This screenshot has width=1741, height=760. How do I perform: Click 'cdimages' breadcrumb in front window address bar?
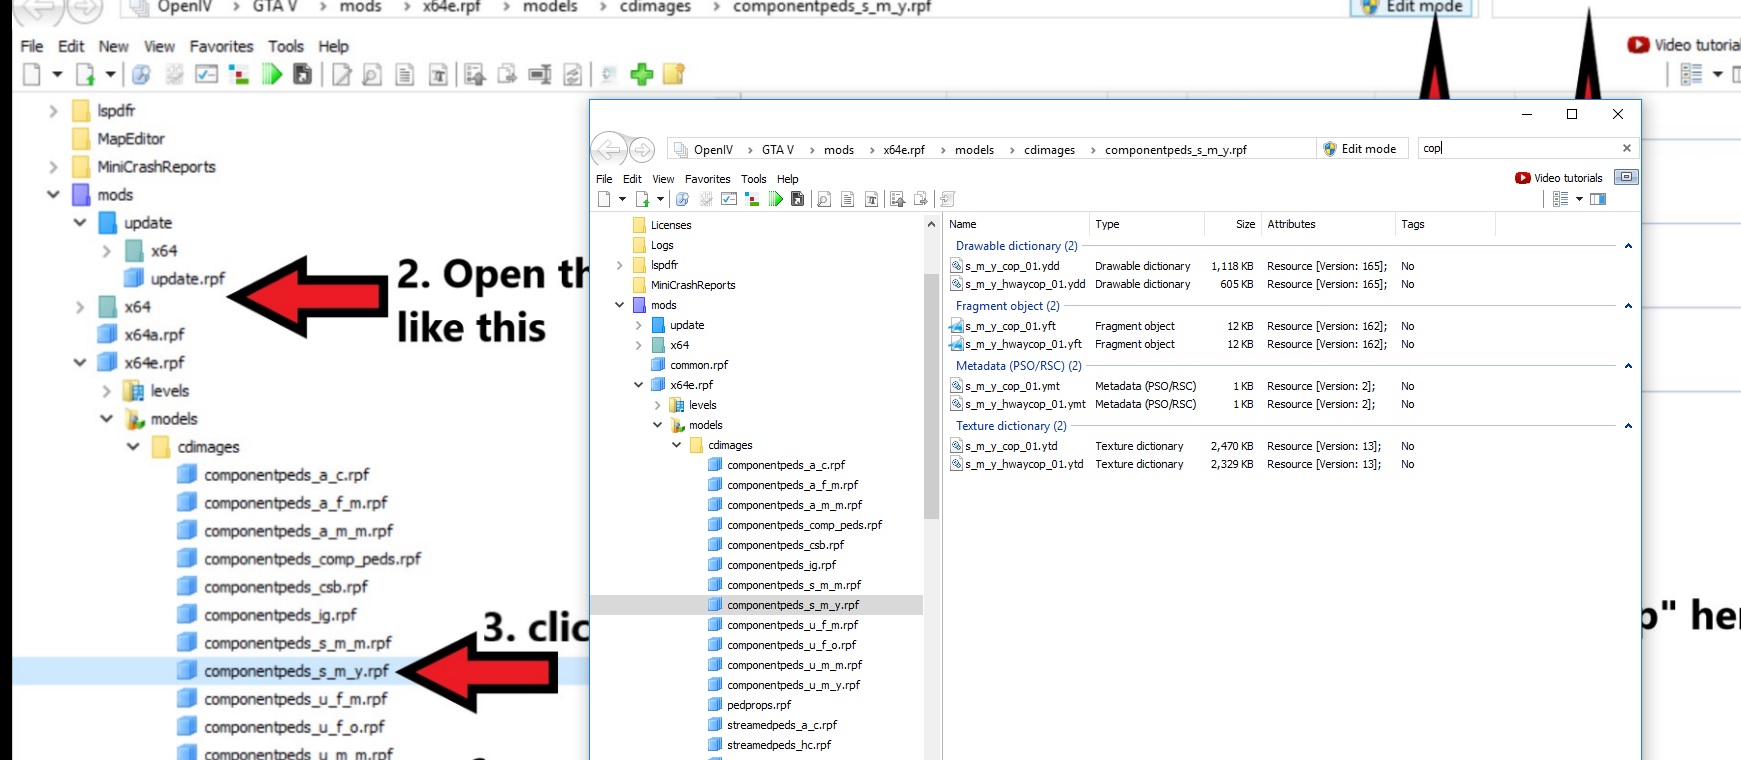pyautogui.click(x=1049, y=150)
